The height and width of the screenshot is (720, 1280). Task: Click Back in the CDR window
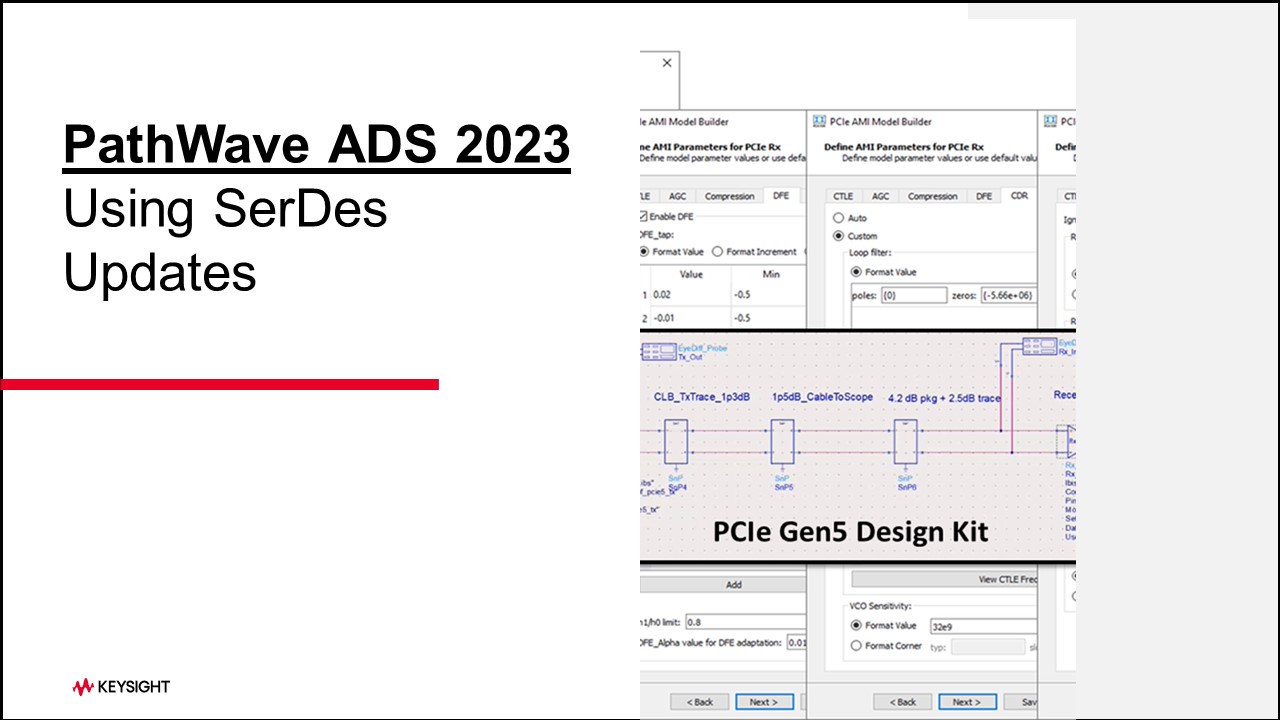[903, 702]
